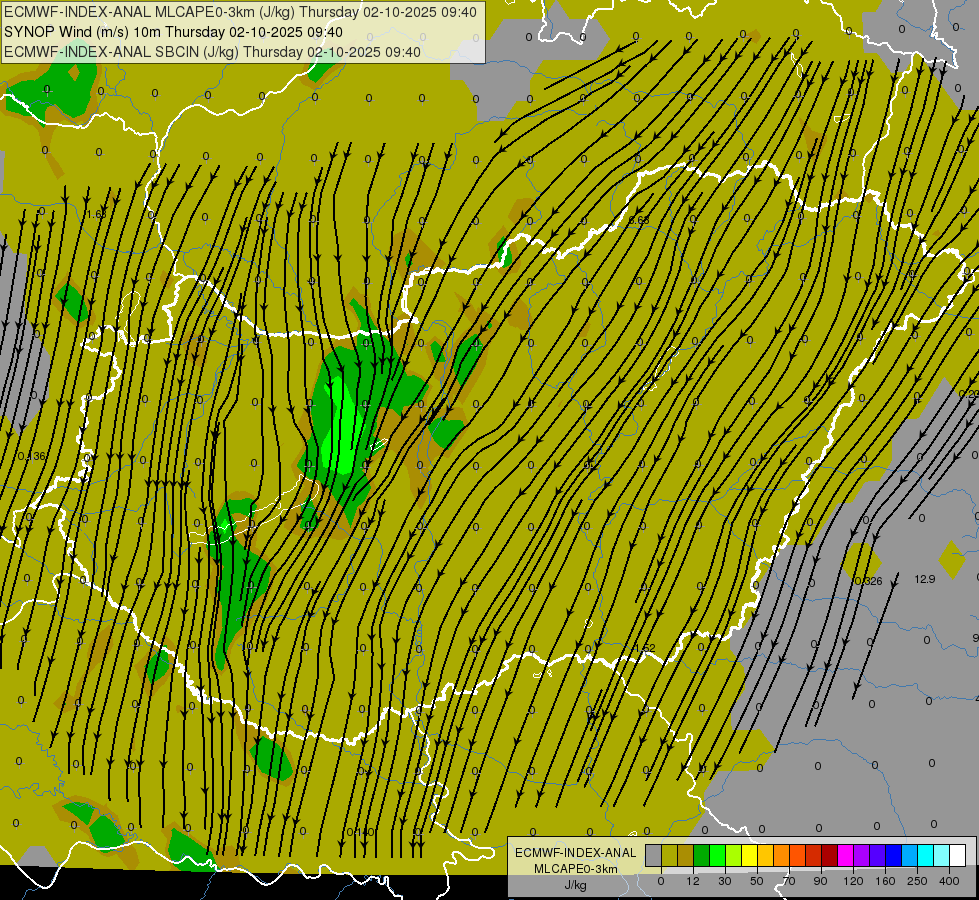Click the indigo legend swatch
Image resolution: width=979 pixels, height=900 pixels.
click(878, 855)
